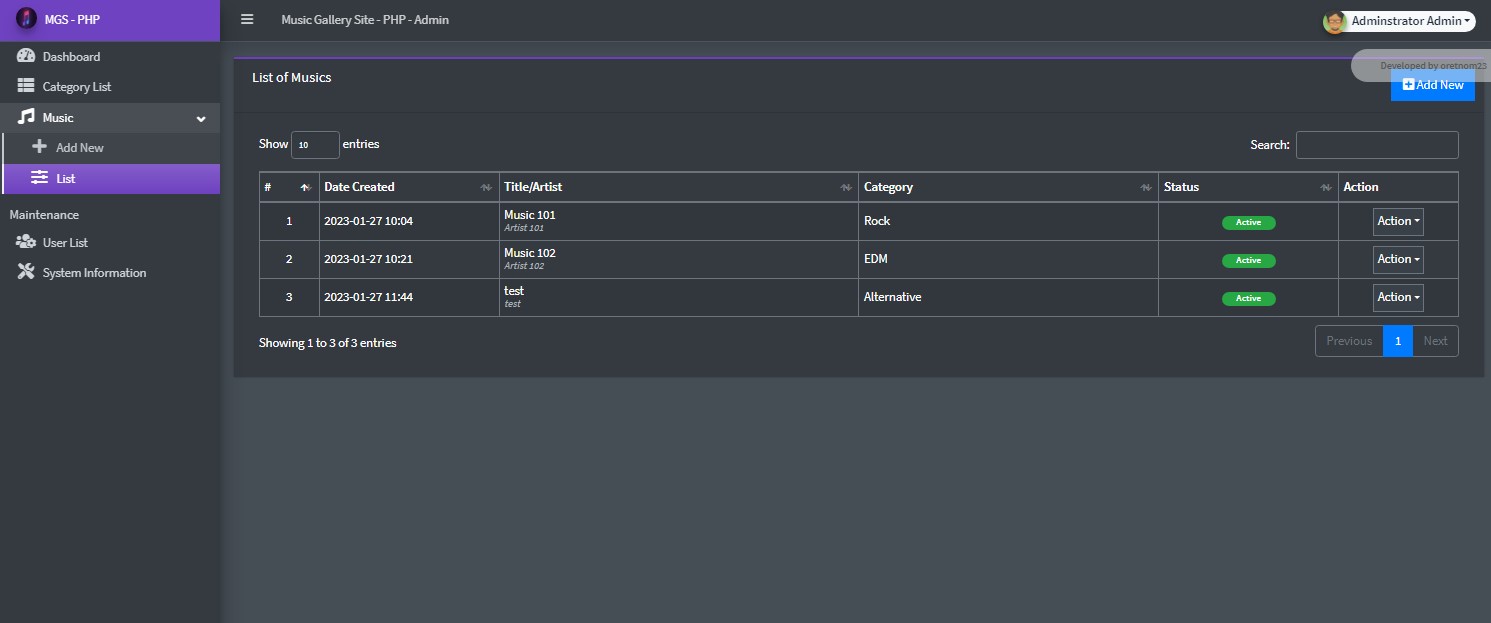Click the date 2023-01-27 10:21
The height and width of the screenshot is (623, 1491).
tap(368, 260)
